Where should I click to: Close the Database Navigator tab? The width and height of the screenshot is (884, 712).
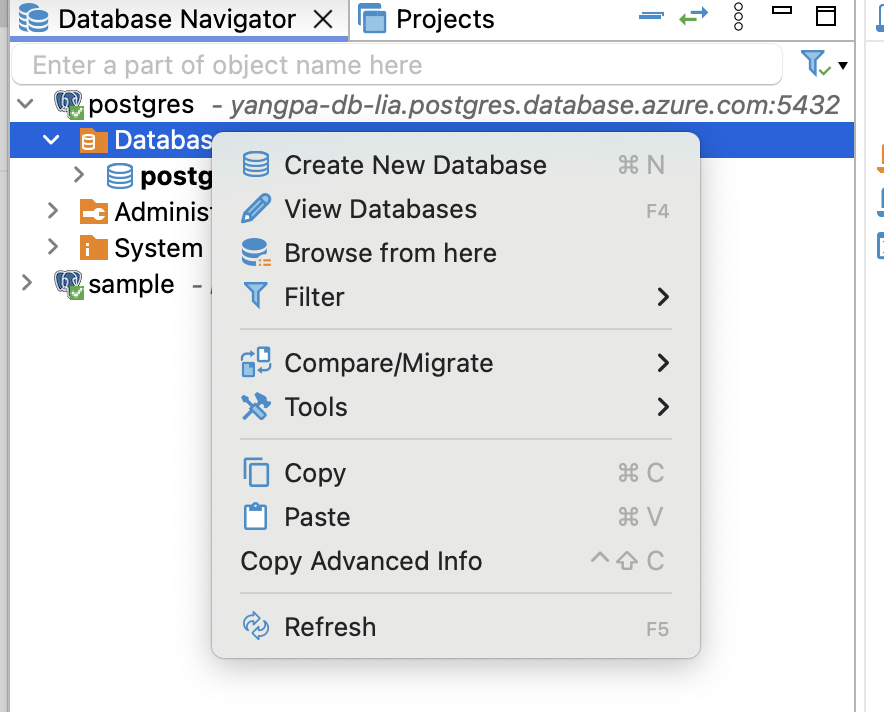[x=323, y=20]
